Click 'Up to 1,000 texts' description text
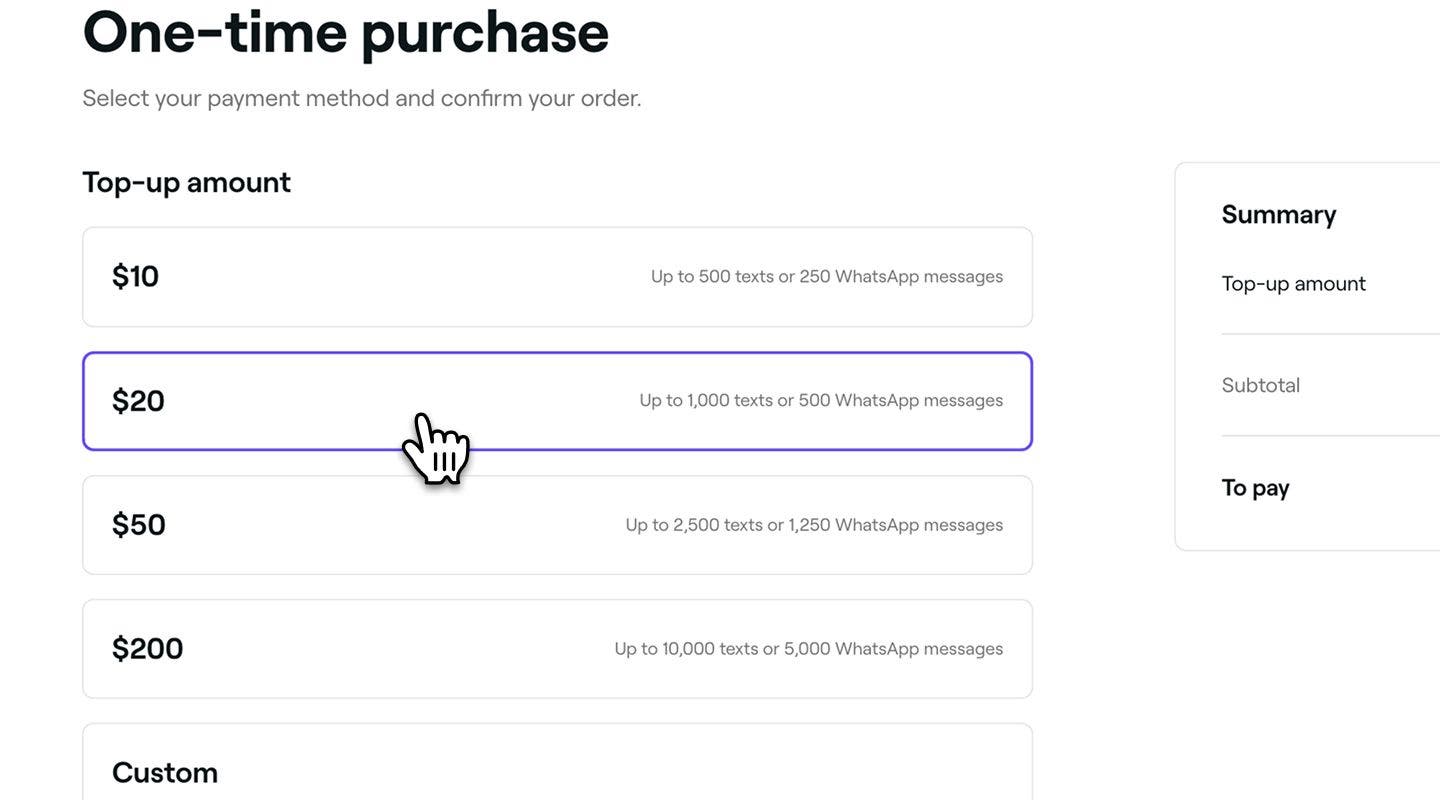The width and height of the screenshot is (1440, 800). pos(821,401)
